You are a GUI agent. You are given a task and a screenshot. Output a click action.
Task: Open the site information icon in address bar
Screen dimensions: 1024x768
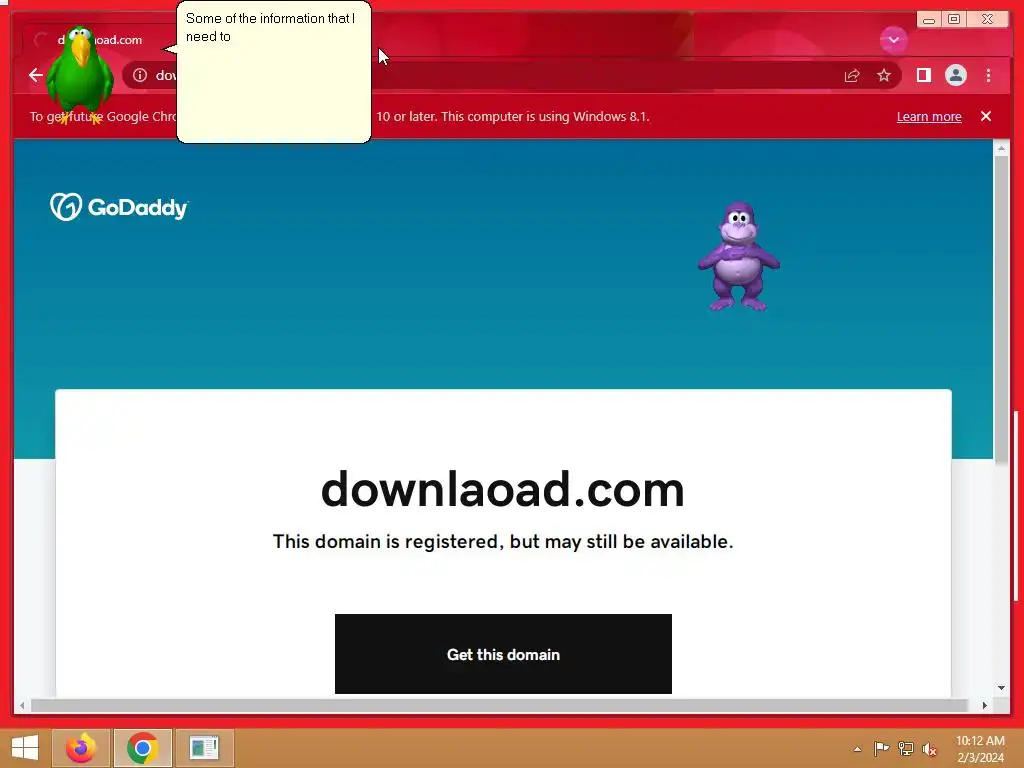pyautogui.click(x=140, y=75)
